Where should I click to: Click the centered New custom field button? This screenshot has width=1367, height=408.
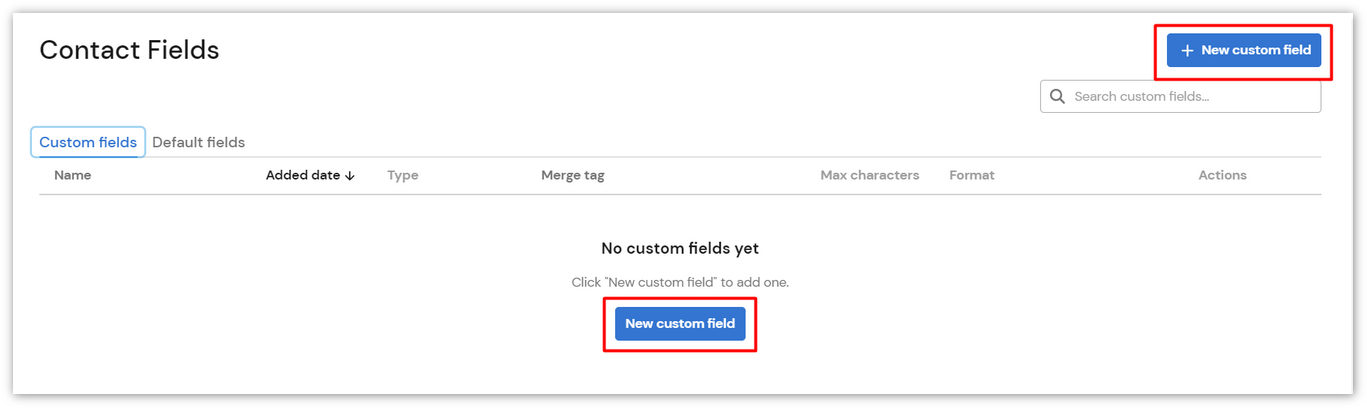click(680, 323)
